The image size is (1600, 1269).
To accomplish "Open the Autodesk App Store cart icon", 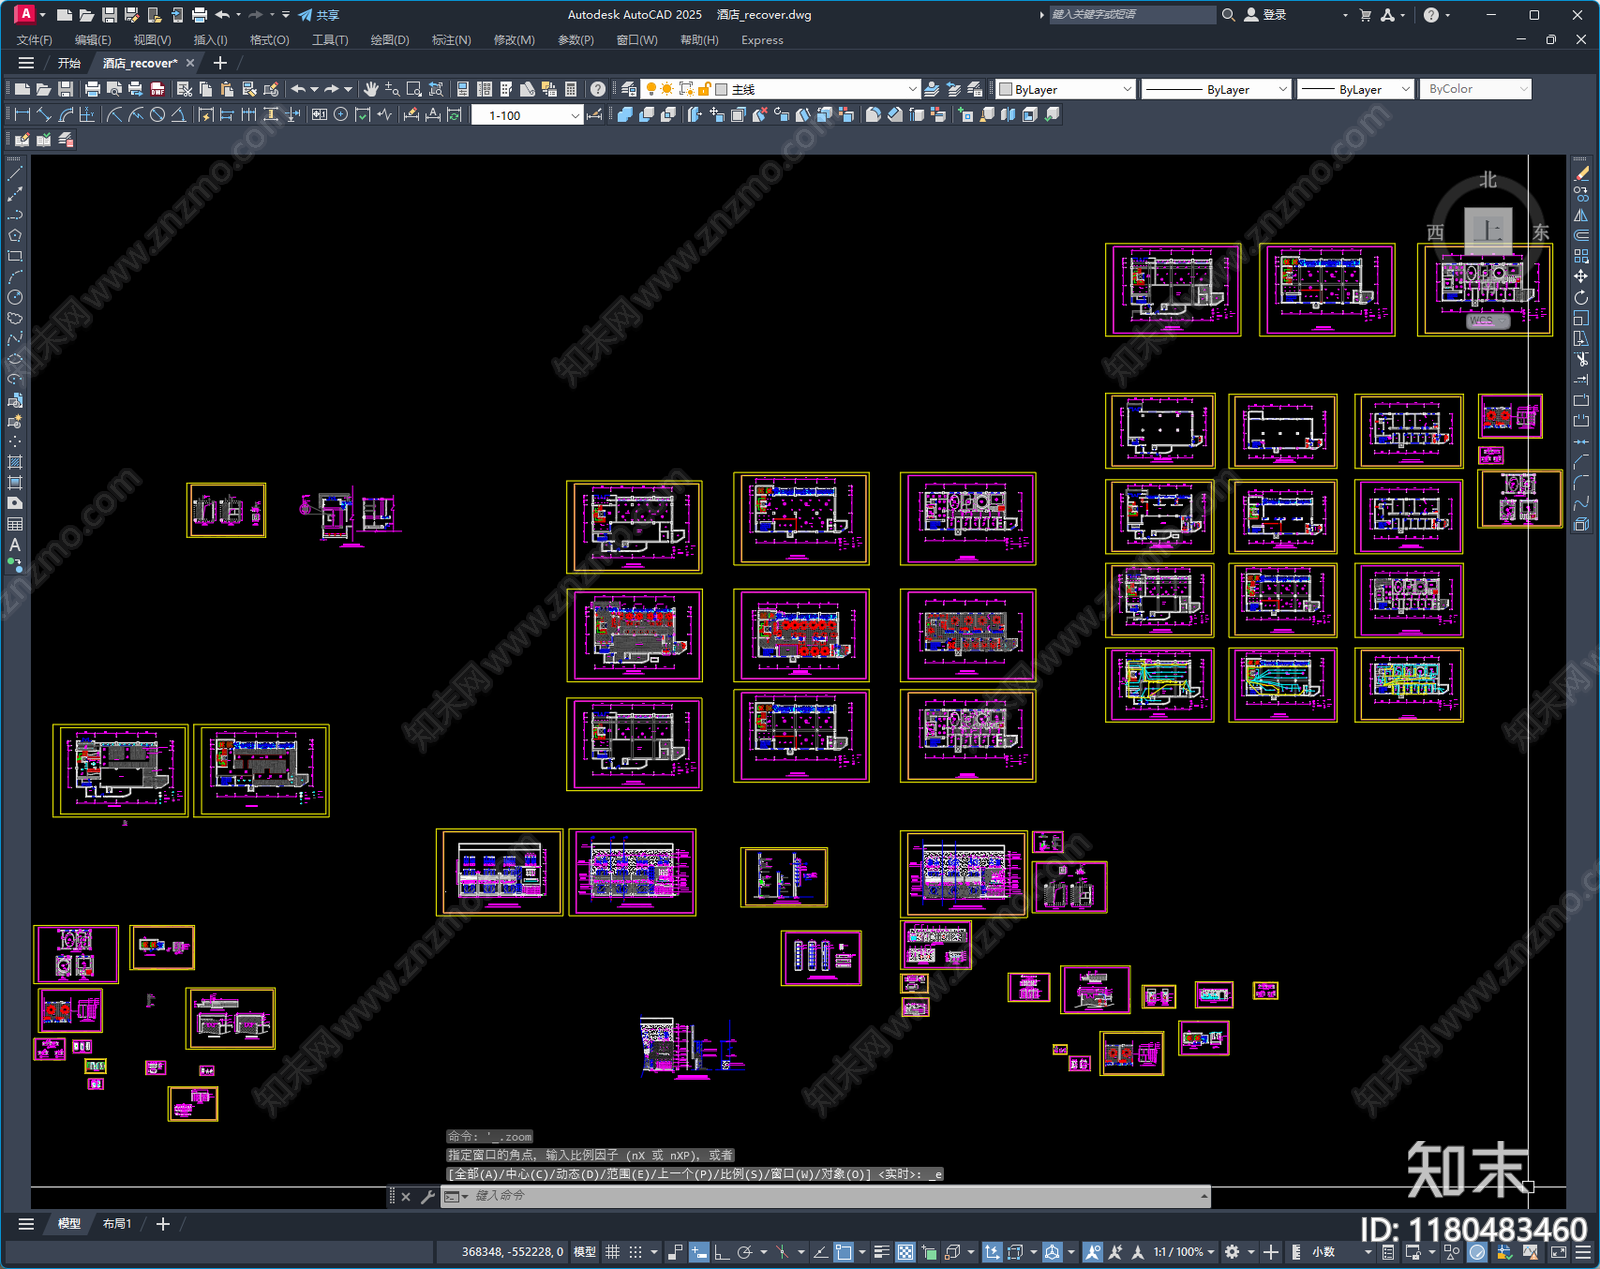I will coord(1365,15).
